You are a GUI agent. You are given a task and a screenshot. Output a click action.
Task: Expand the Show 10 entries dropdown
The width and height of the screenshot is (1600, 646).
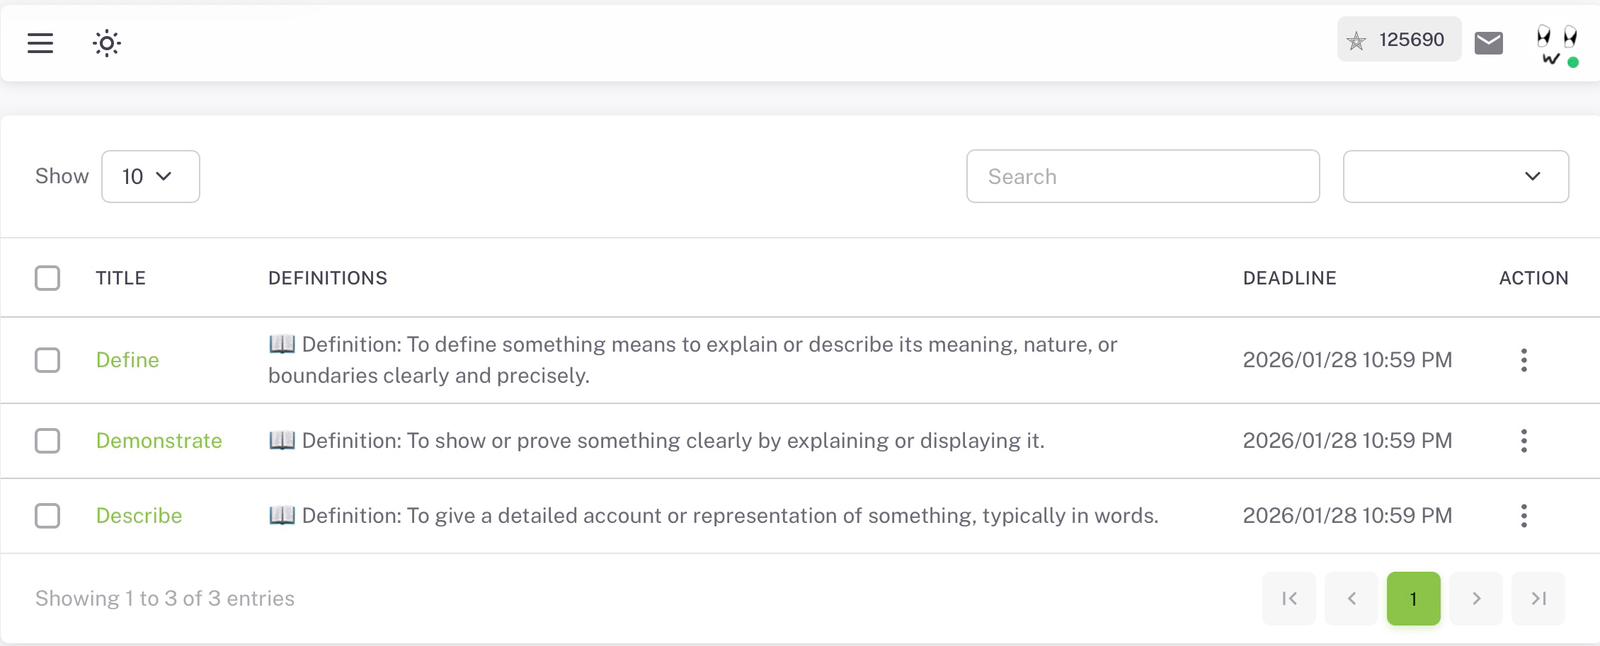[150, 177]
